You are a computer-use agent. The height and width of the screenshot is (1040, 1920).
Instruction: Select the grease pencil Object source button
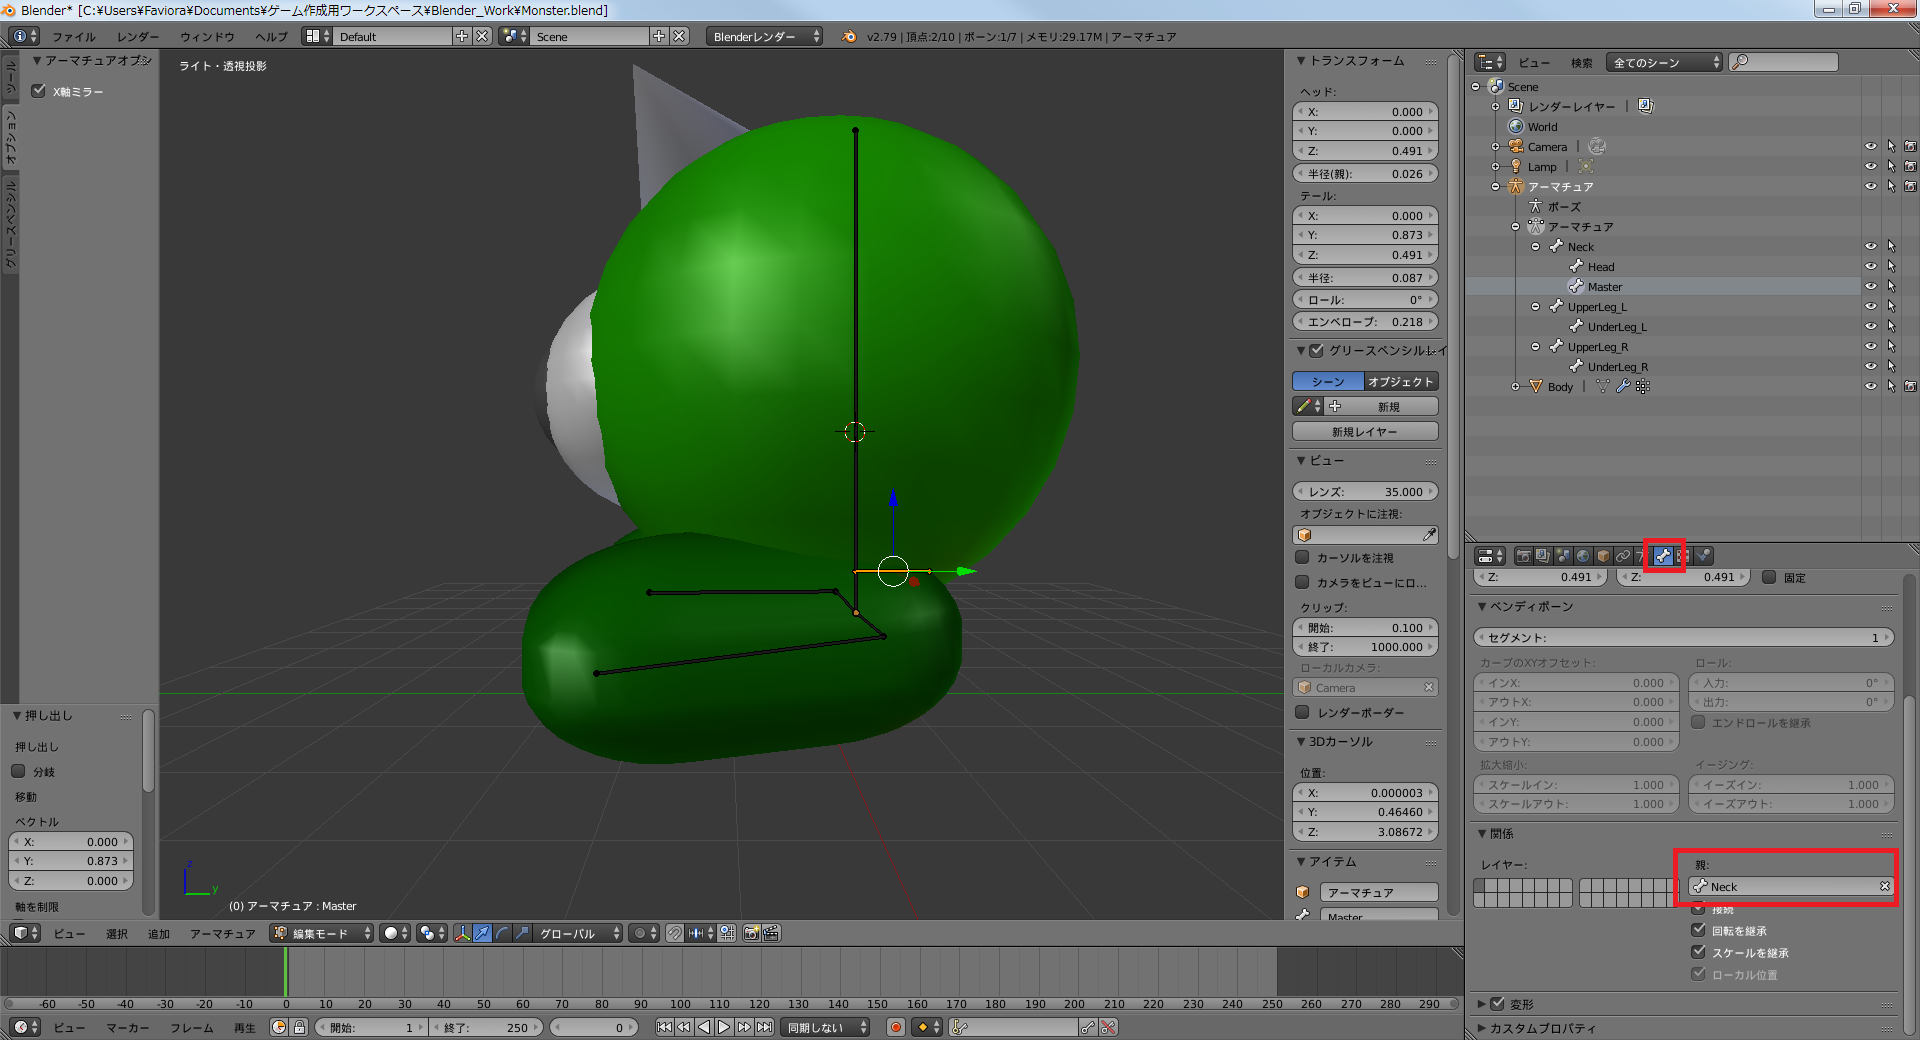[x=1401, y=382]
